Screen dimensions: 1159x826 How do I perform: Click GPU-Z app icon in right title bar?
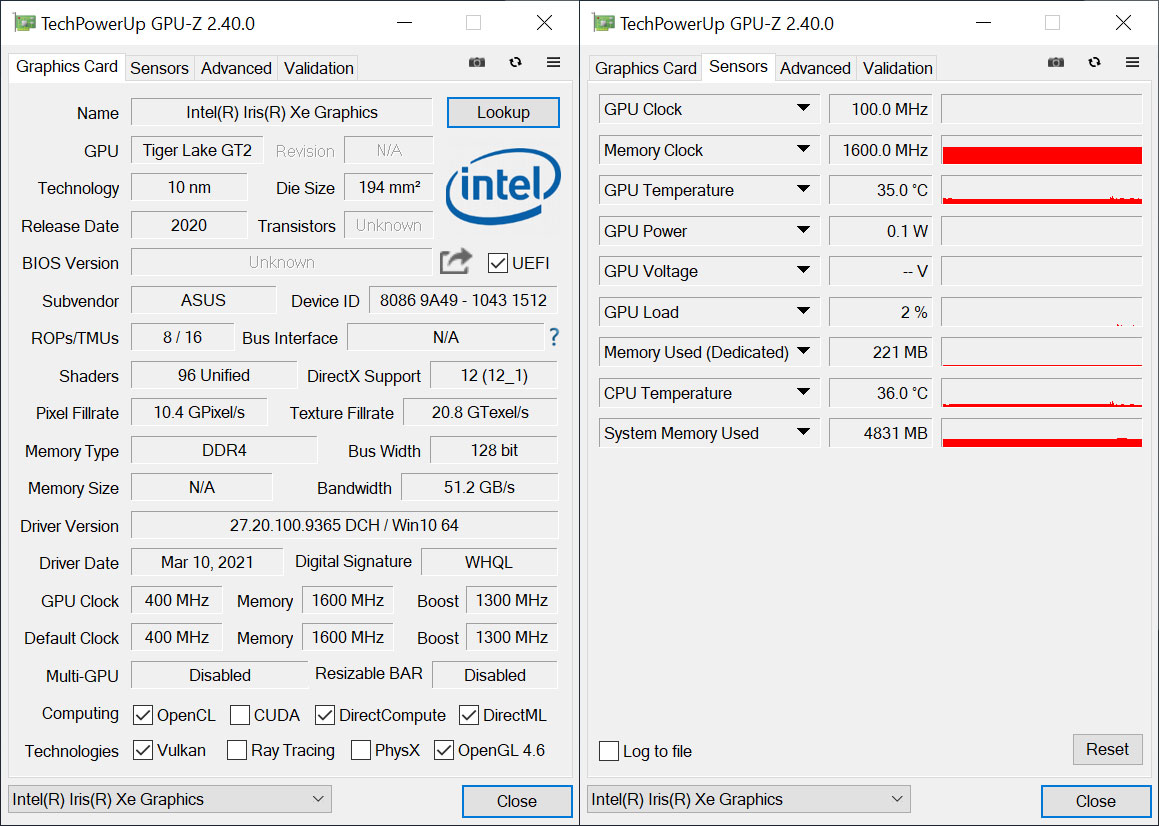click(x=603, y=23)
